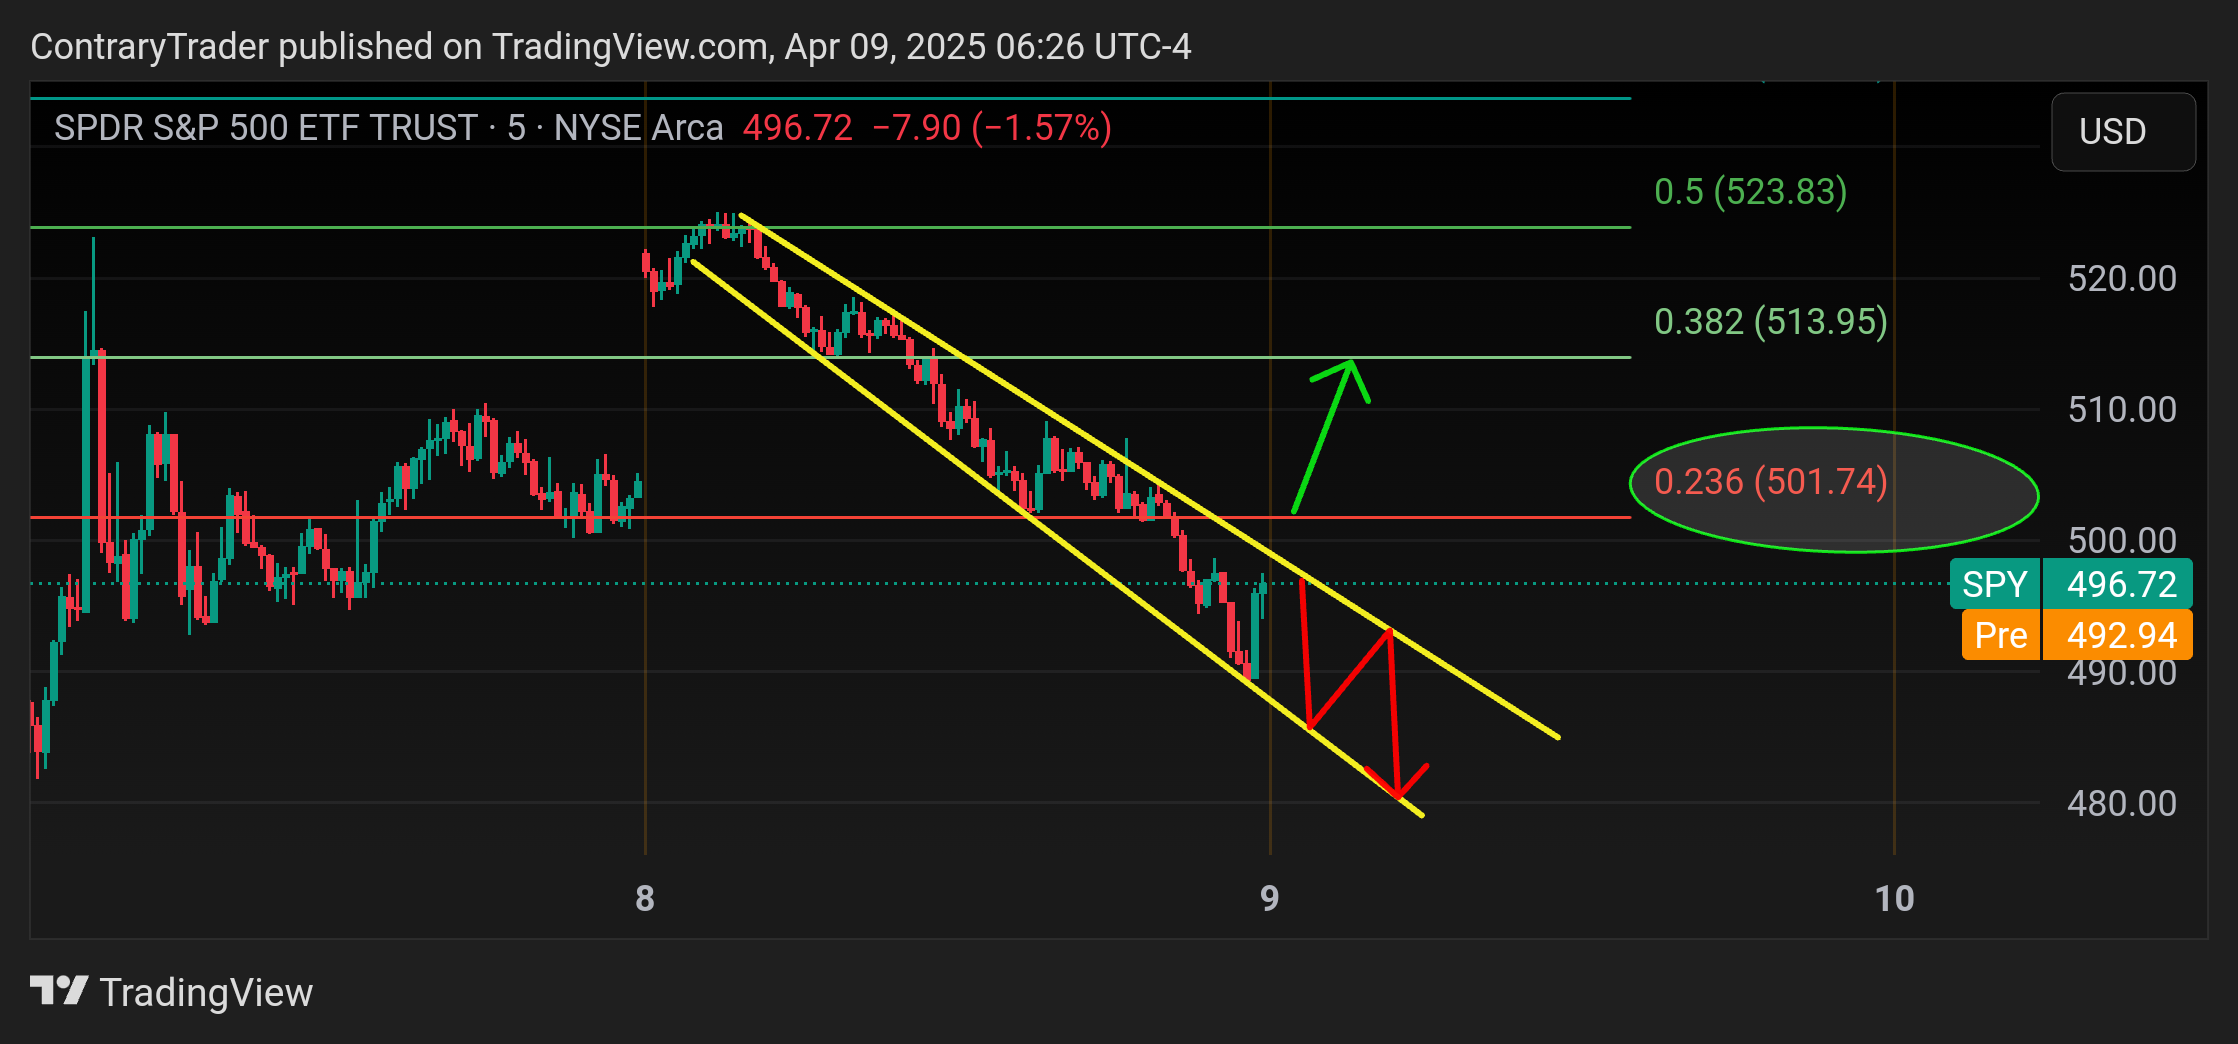Click the Pre market price label 492.94

(x=2077, y=635)
